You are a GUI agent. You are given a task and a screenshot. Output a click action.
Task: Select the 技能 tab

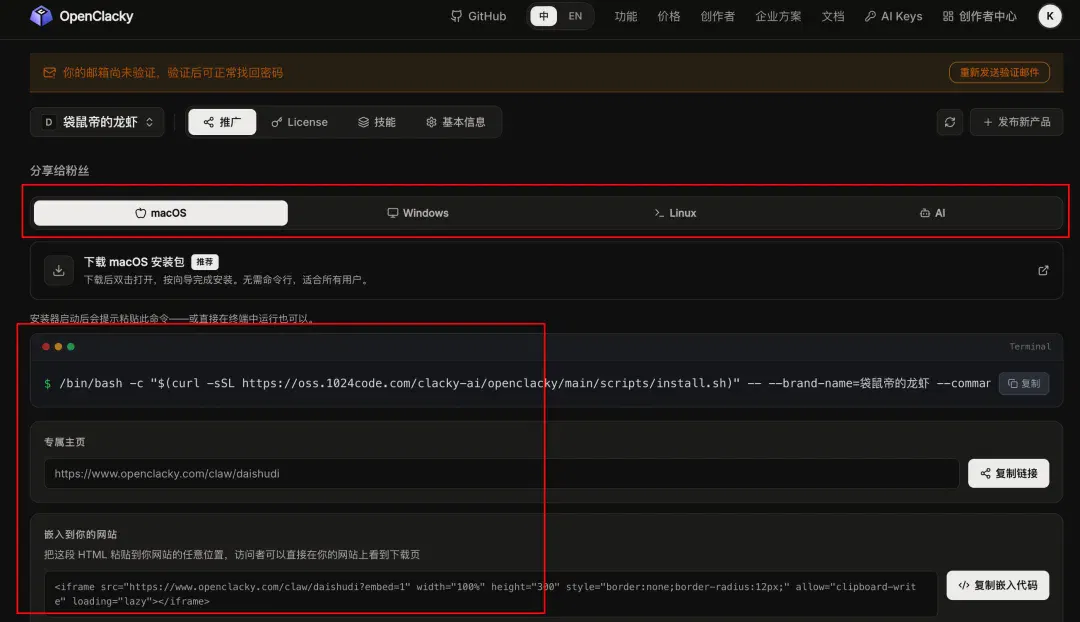[377, 122]
